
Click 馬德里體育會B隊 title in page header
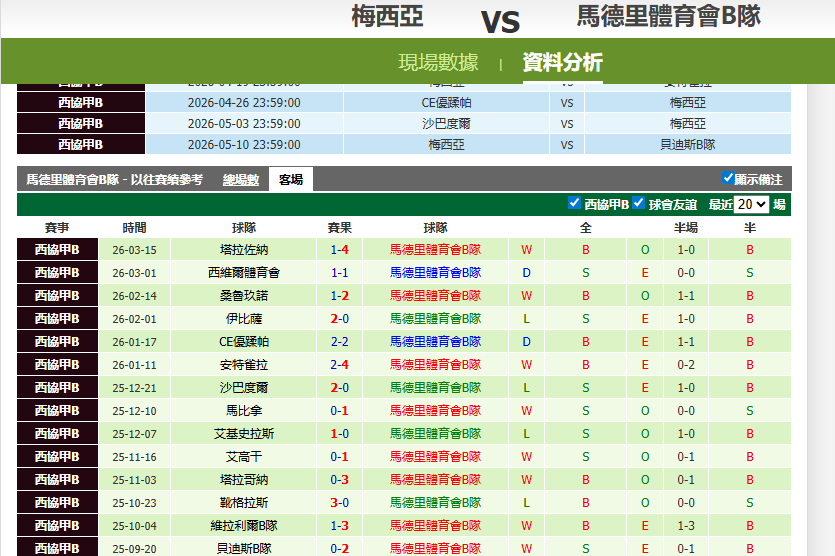pos(669,17)
